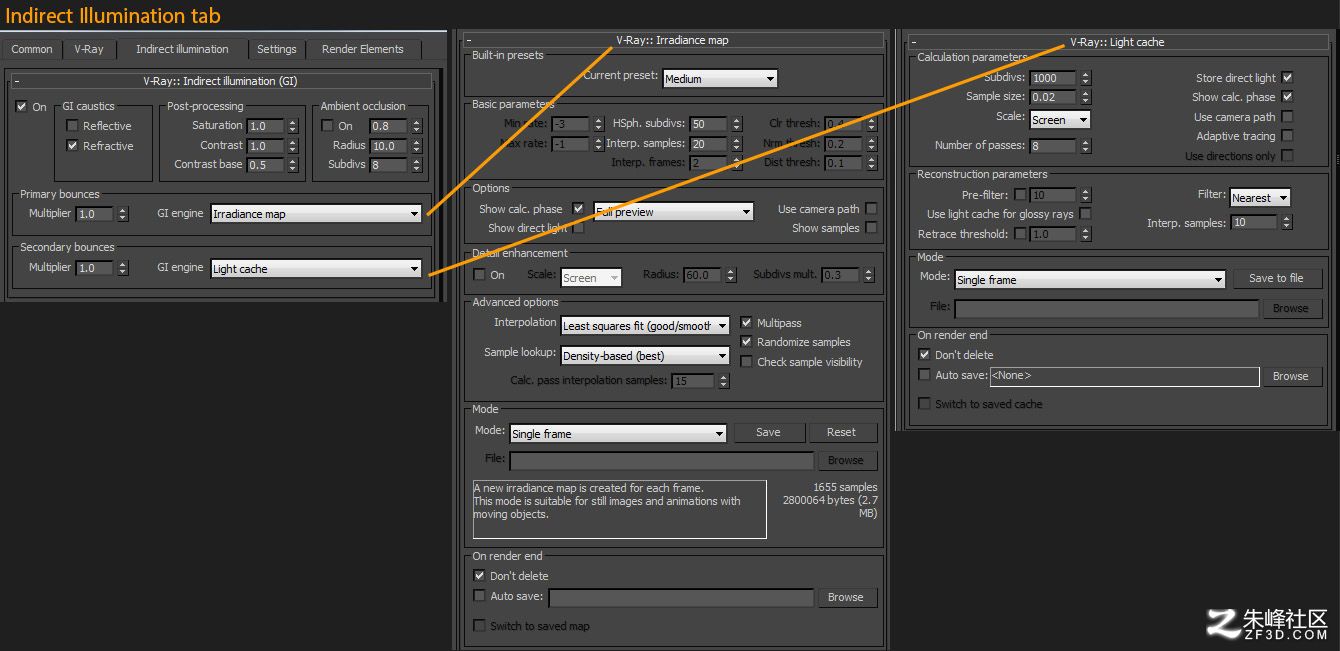Image resolution: width=1340 pixels, height=651 pixels.
Task: Enable Check sample visibility
Action: click(x=746, y=362)
